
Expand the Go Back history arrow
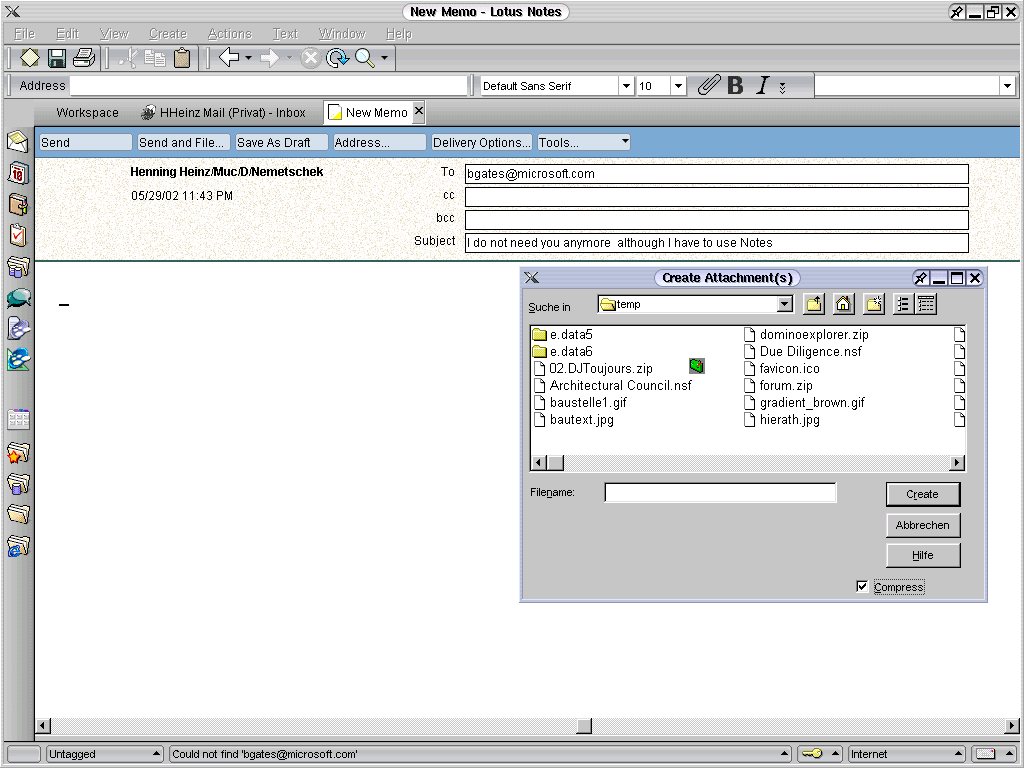click(249, 58)
